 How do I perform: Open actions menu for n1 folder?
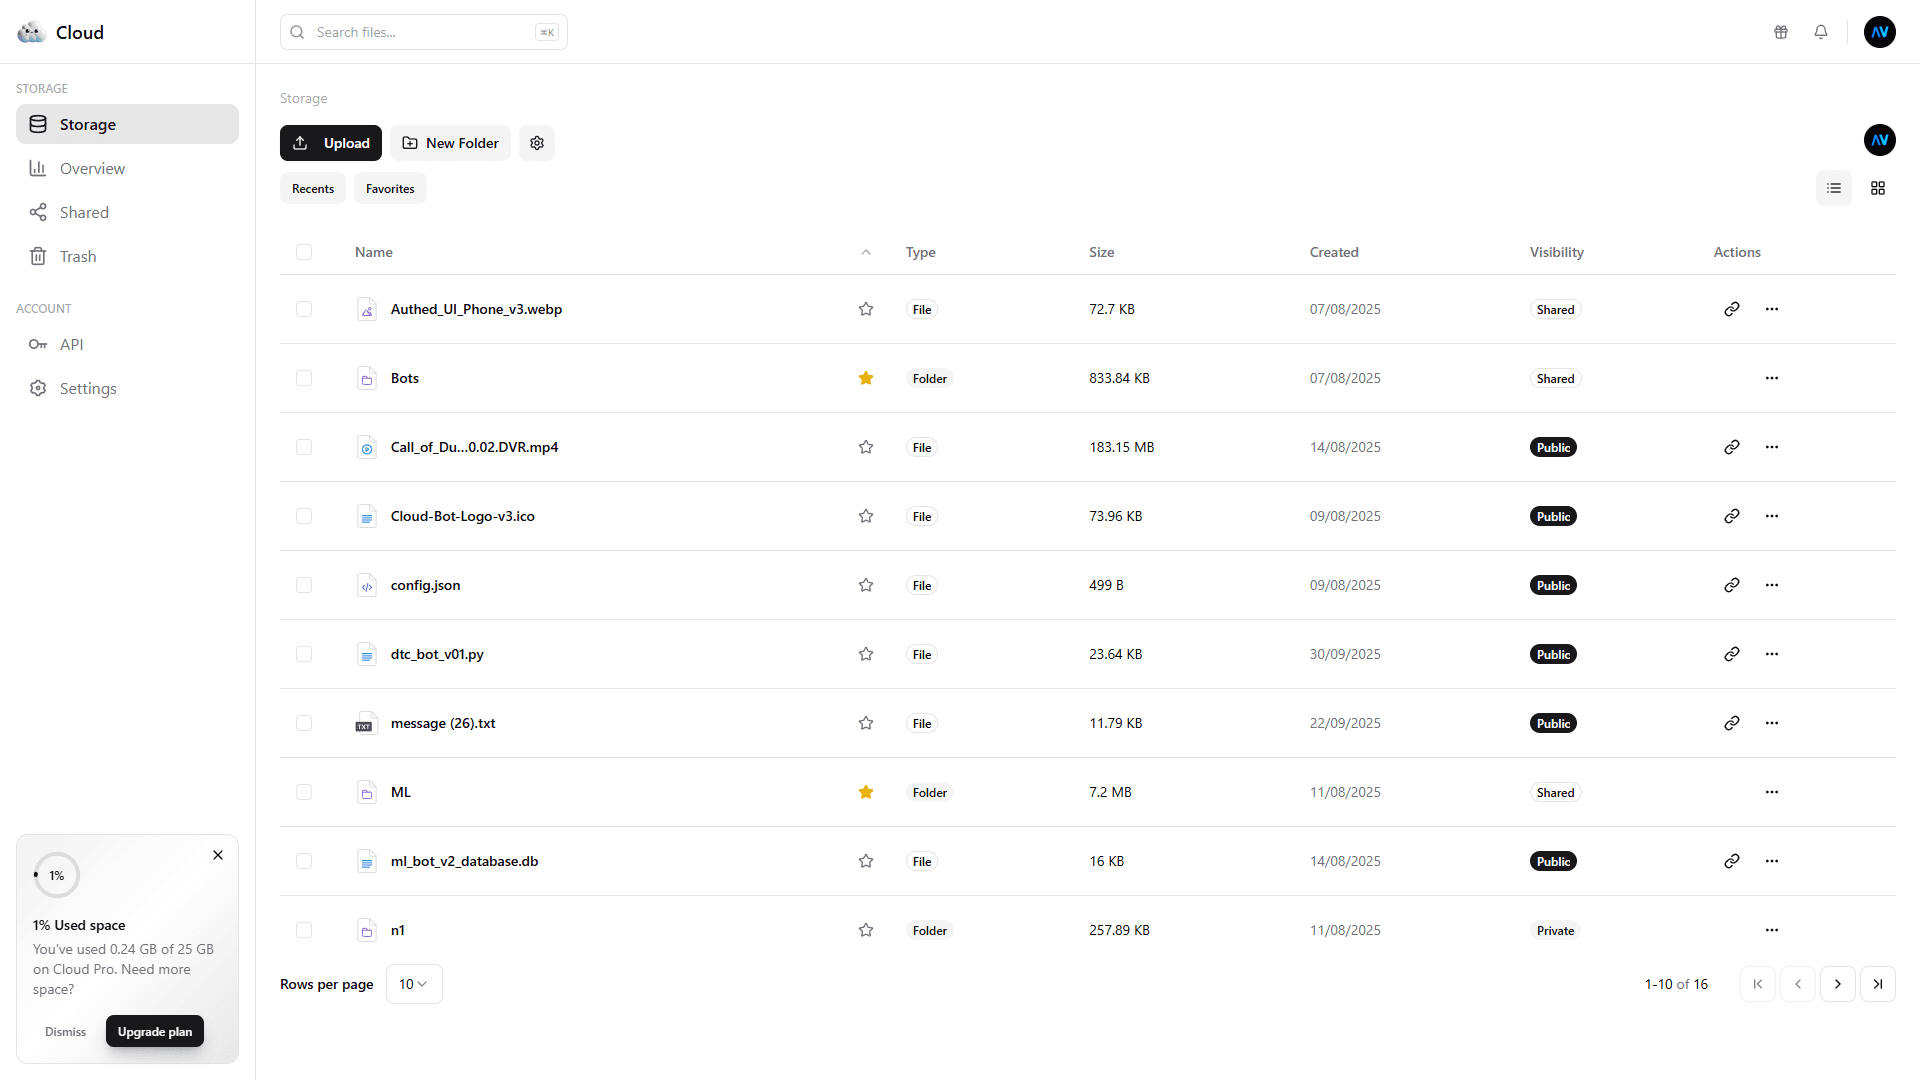(x=1772, y=930)
